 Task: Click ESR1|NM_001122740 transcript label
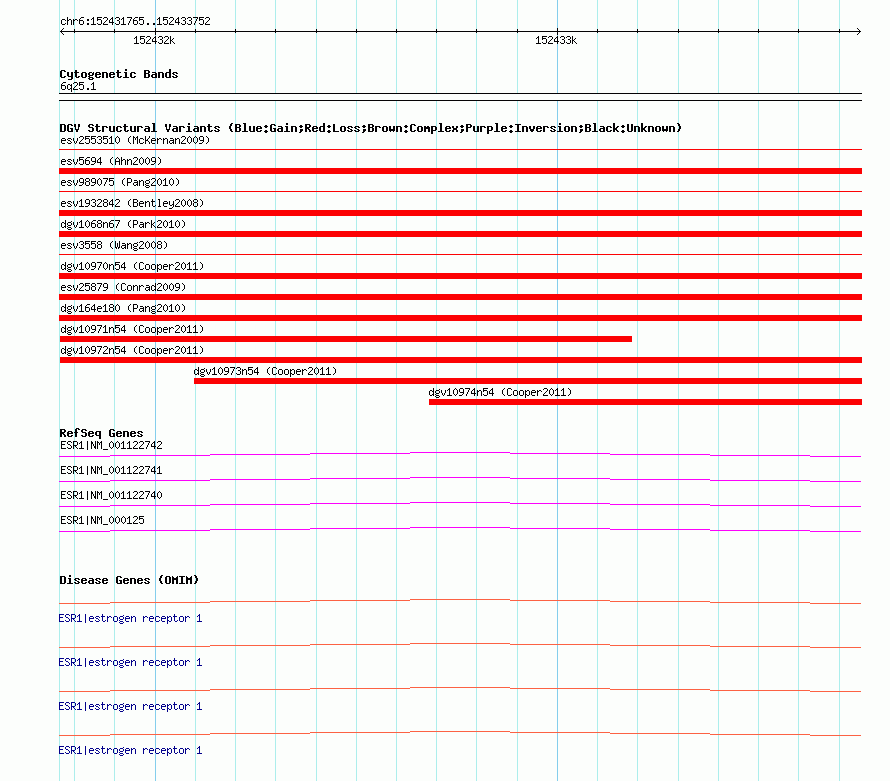111,496
